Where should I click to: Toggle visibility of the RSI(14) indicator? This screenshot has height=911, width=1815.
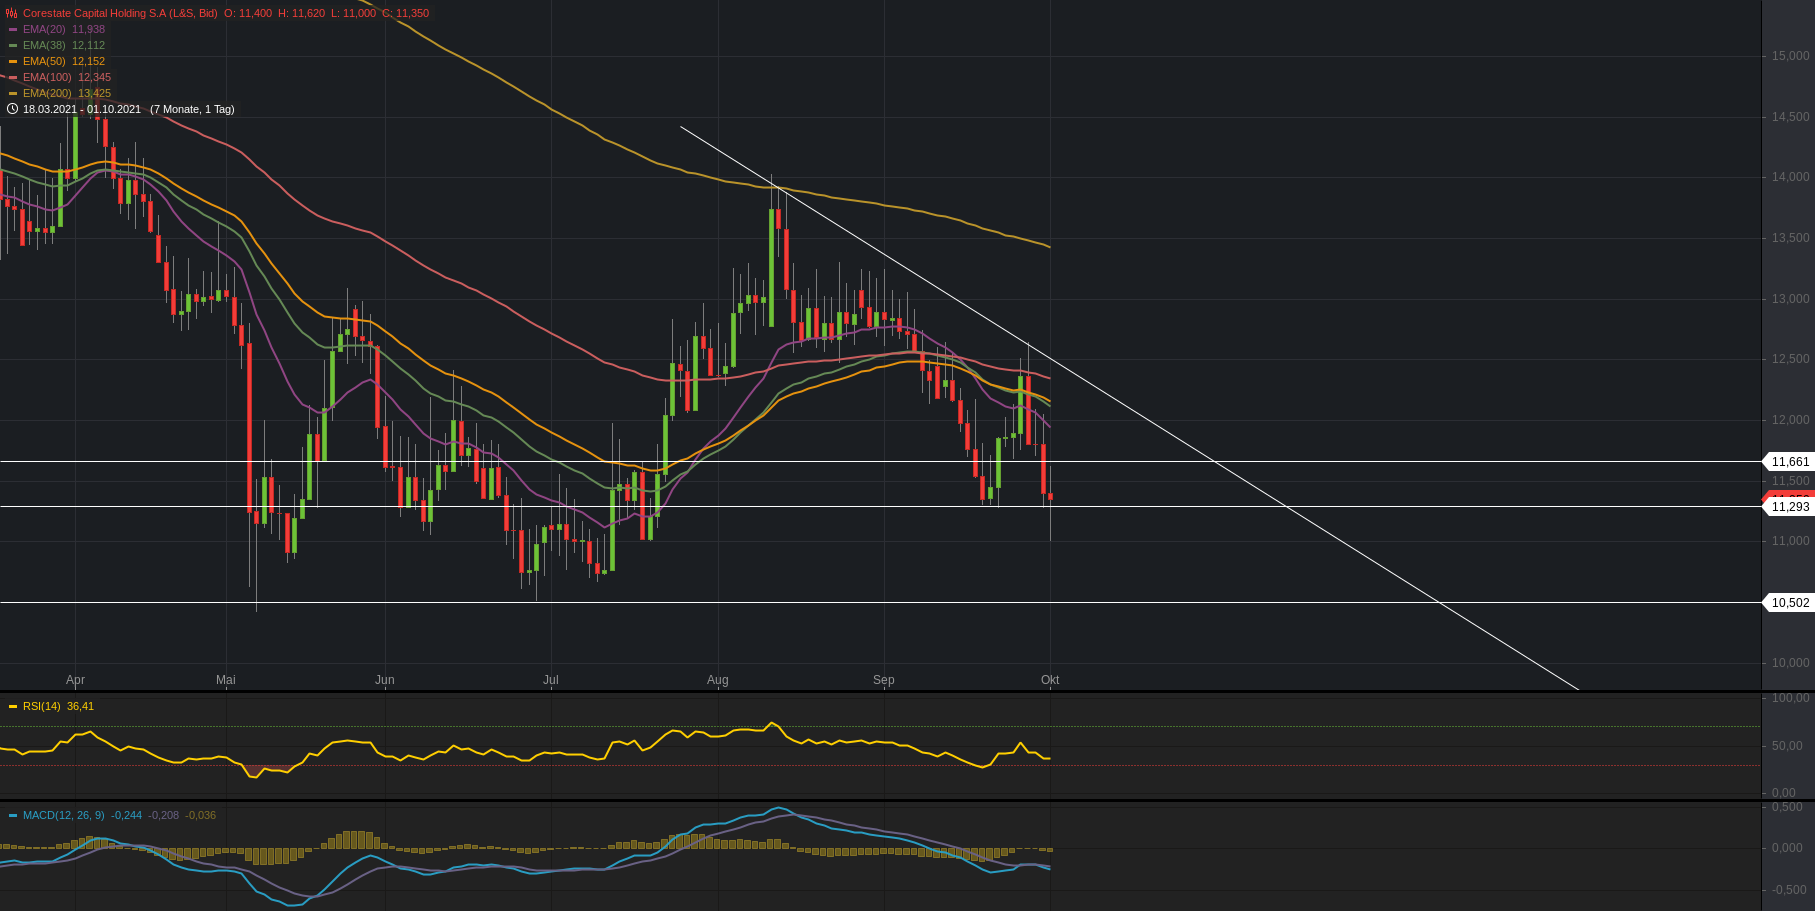40,706
